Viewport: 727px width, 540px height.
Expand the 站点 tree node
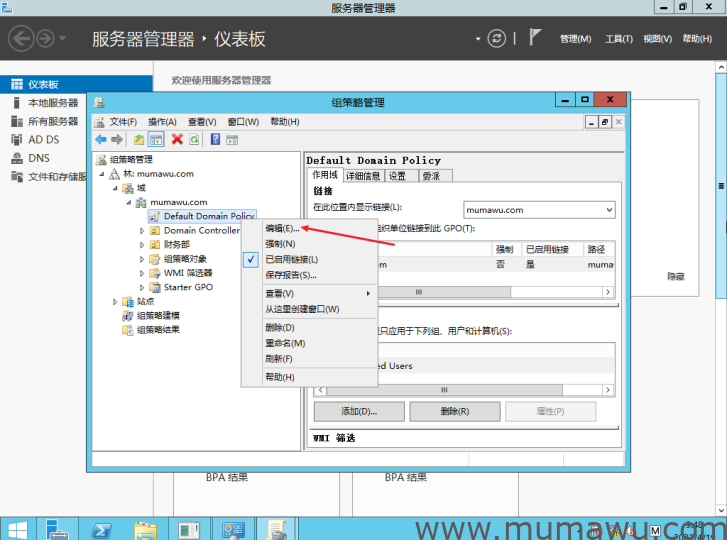[x=115, y=301]
